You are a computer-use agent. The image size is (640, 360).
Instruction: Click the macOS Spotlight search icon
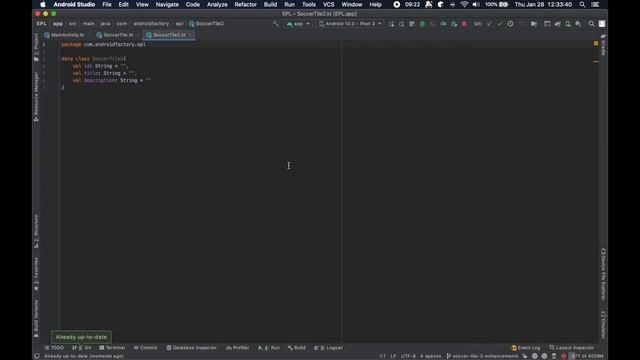point(582,4)
